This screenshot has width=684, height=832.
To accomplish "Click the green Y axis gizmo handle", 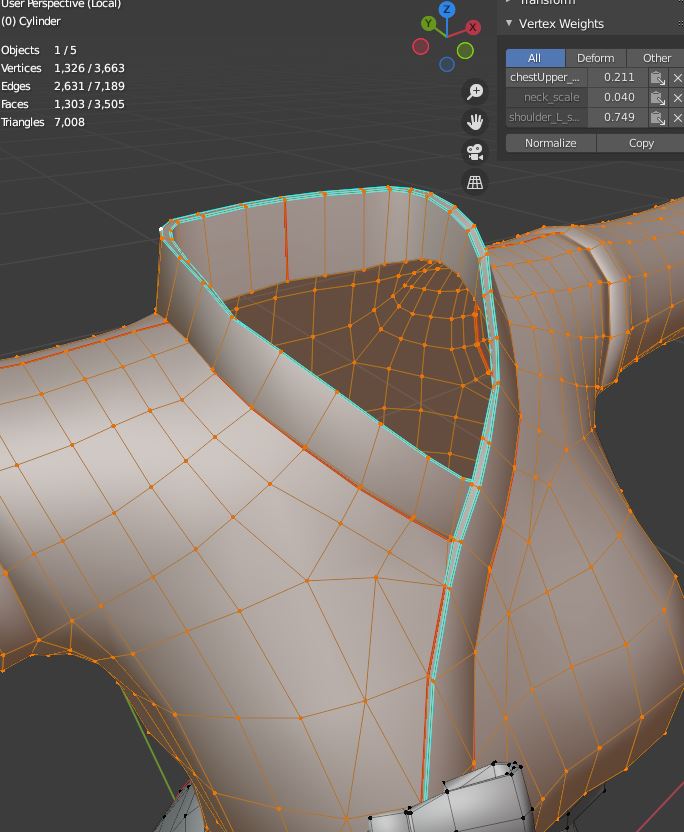I will (x=428, y=23).
